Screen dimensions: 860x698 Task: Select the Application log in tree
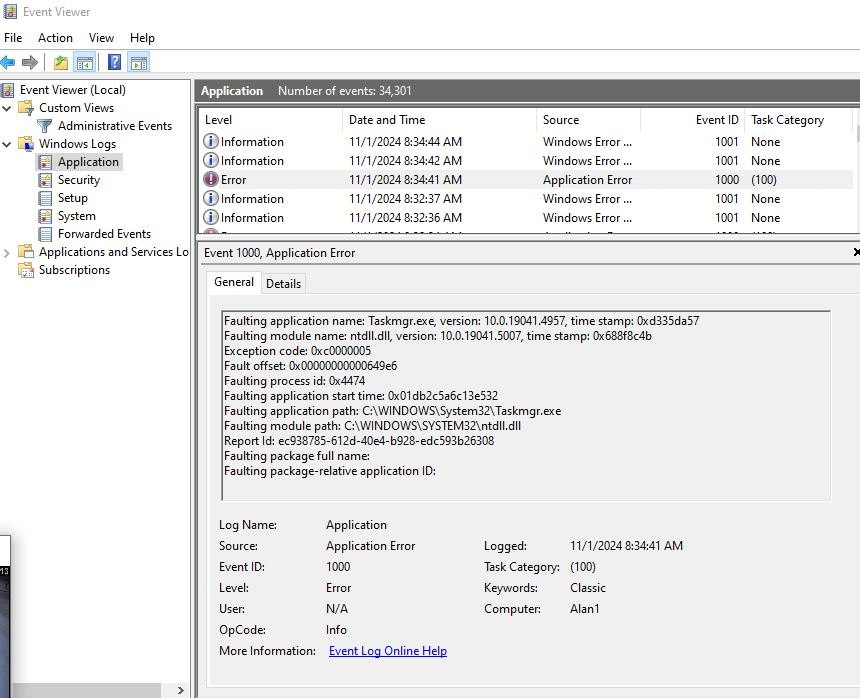(88, 162)
